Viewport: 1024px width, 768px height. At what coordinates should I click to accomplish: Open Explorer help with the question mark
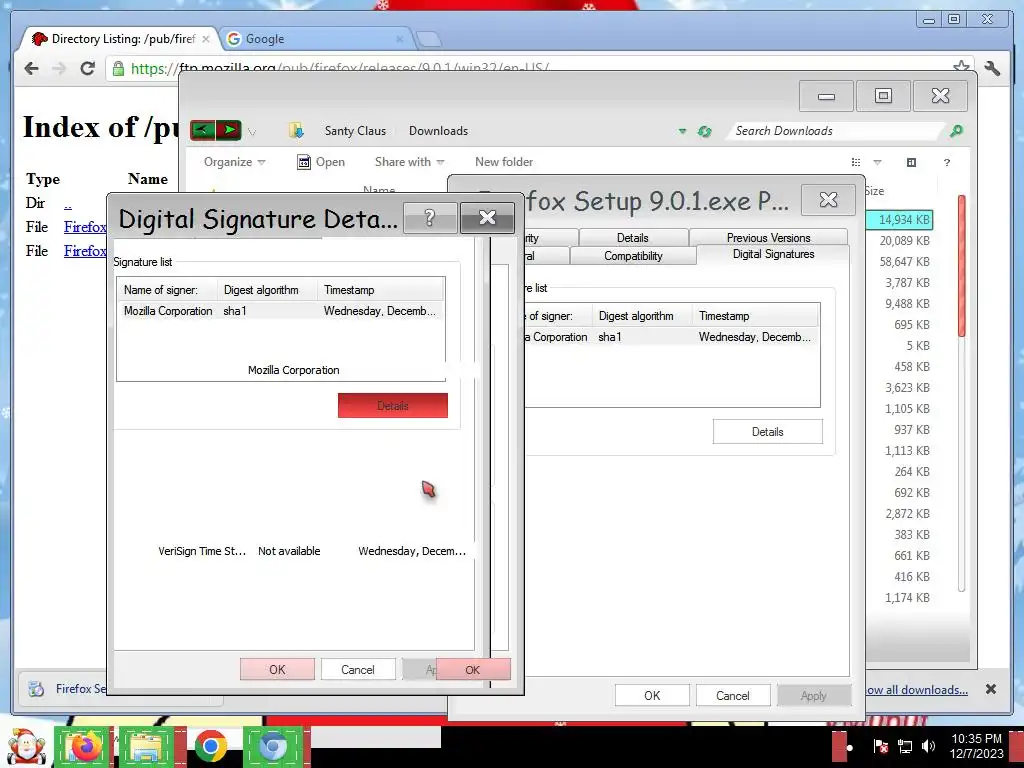947,163
